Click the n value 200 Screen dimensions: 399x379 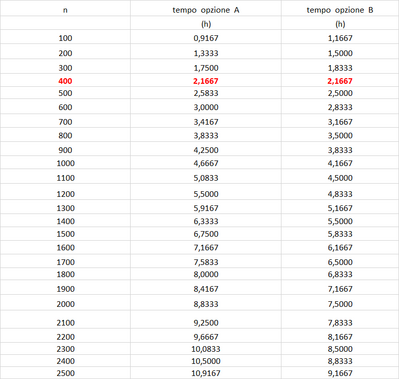[65, 53]
